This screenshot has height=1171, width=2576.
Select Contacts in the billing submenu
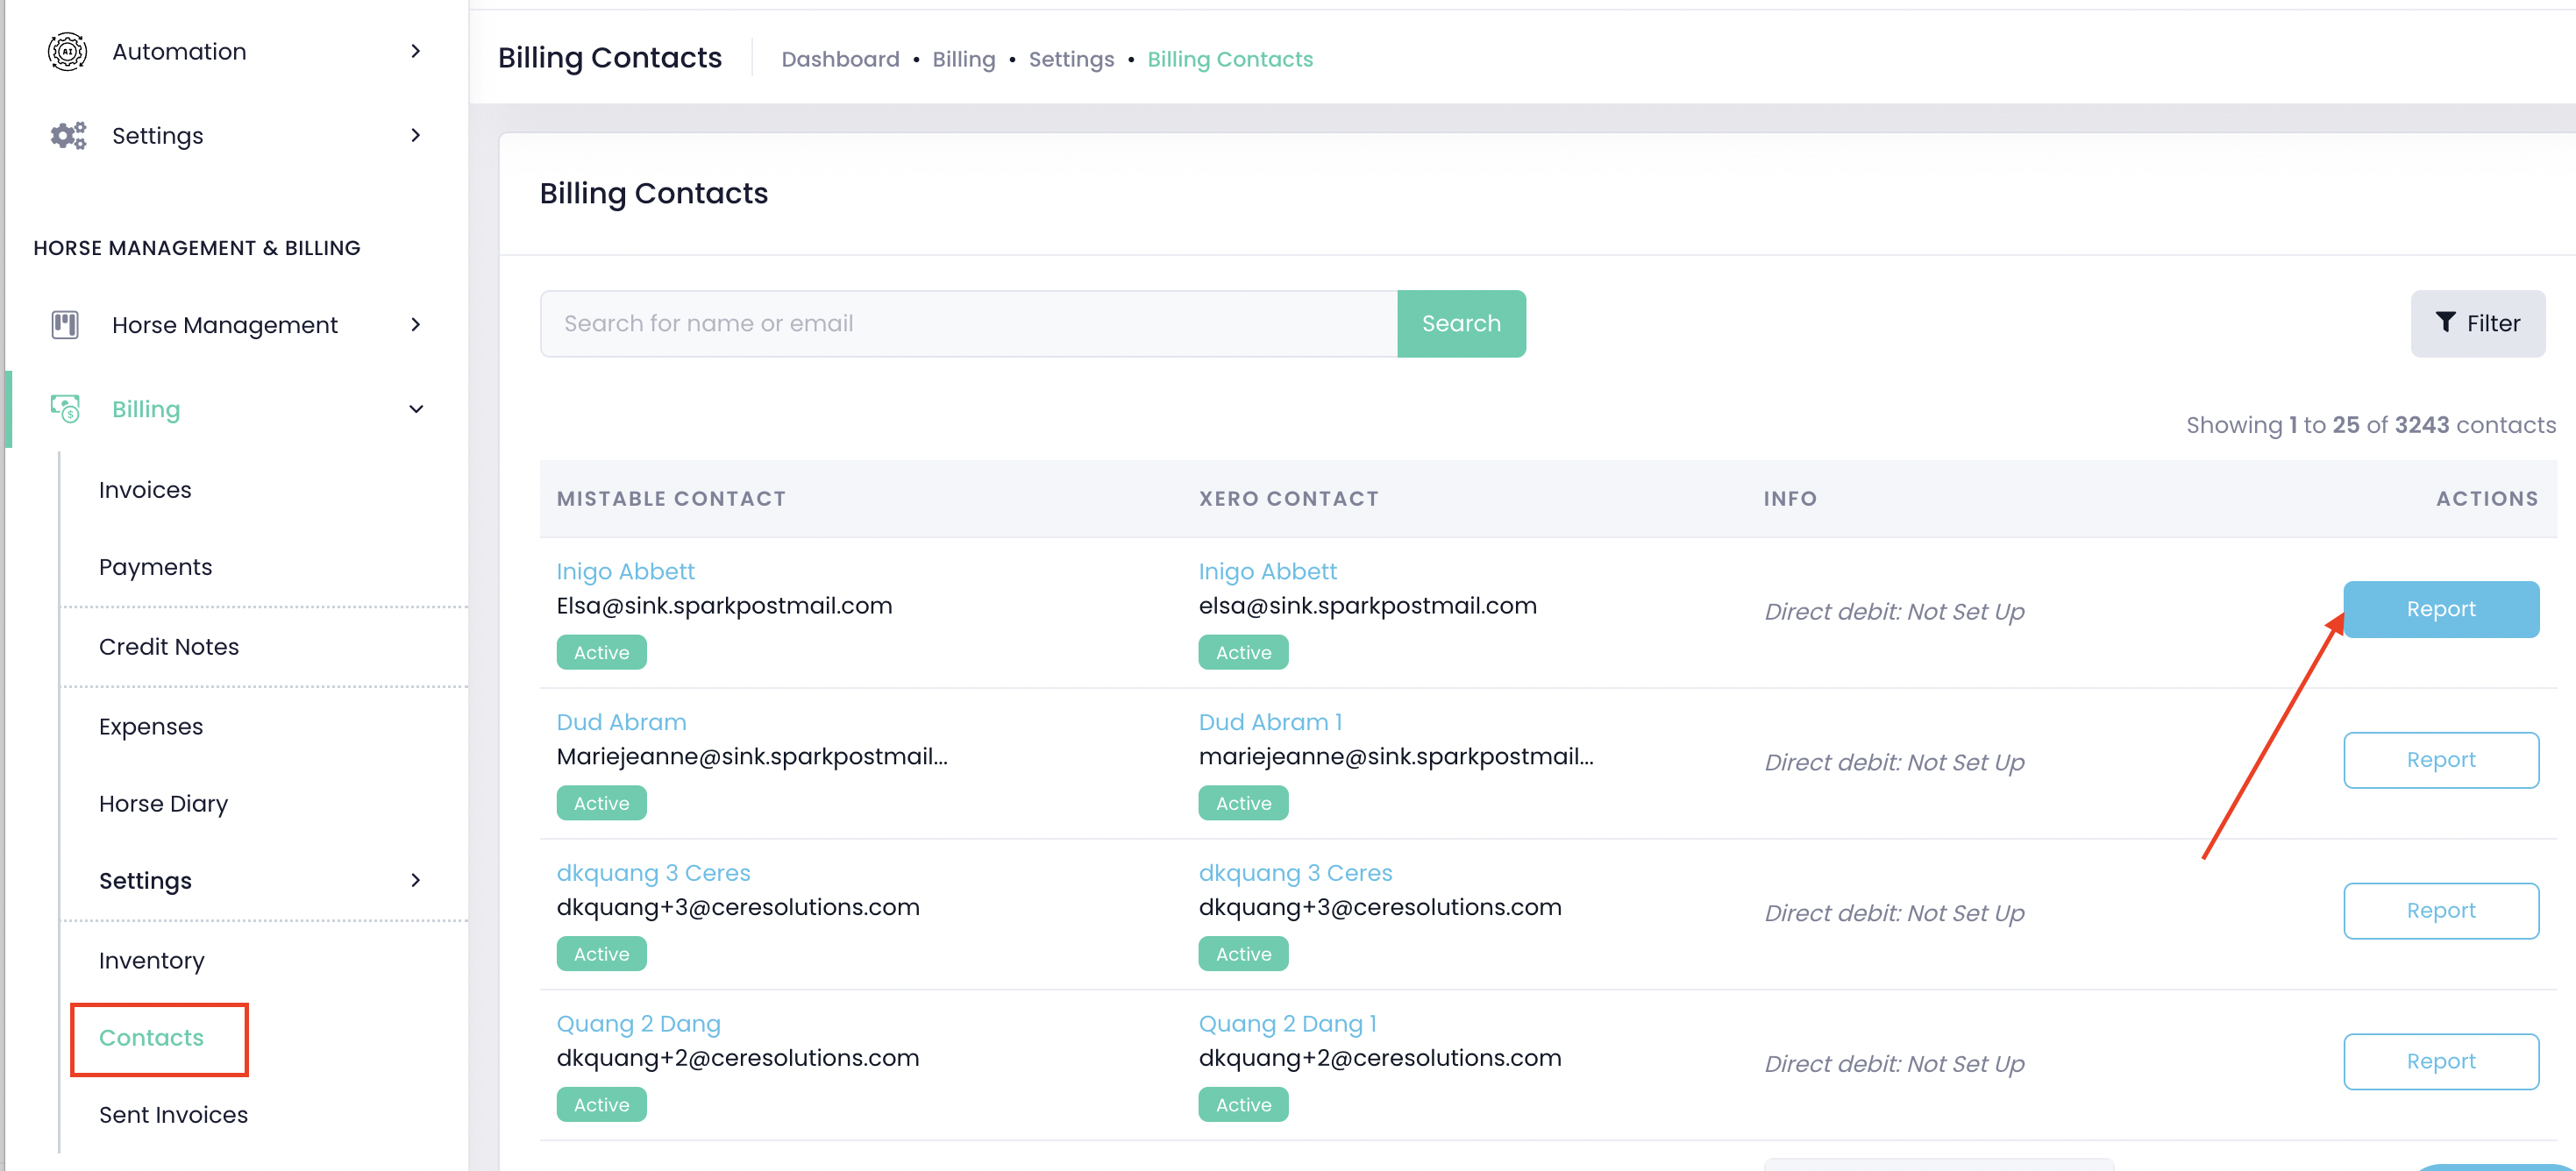(151, 1038)
